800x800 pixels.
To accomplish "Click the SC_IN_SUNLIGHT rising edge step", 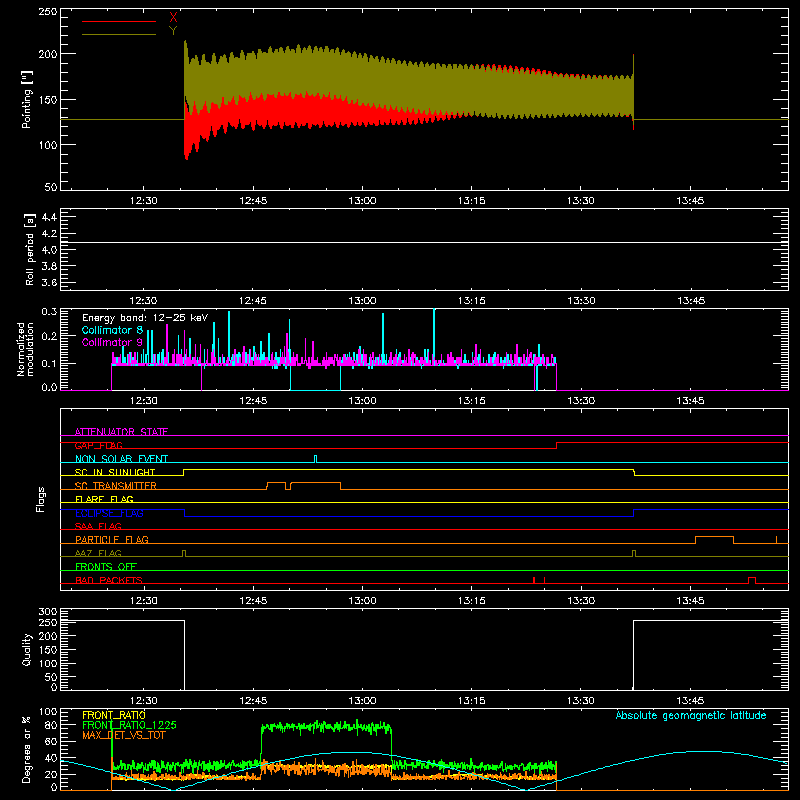I will click(x=184, y=472).
